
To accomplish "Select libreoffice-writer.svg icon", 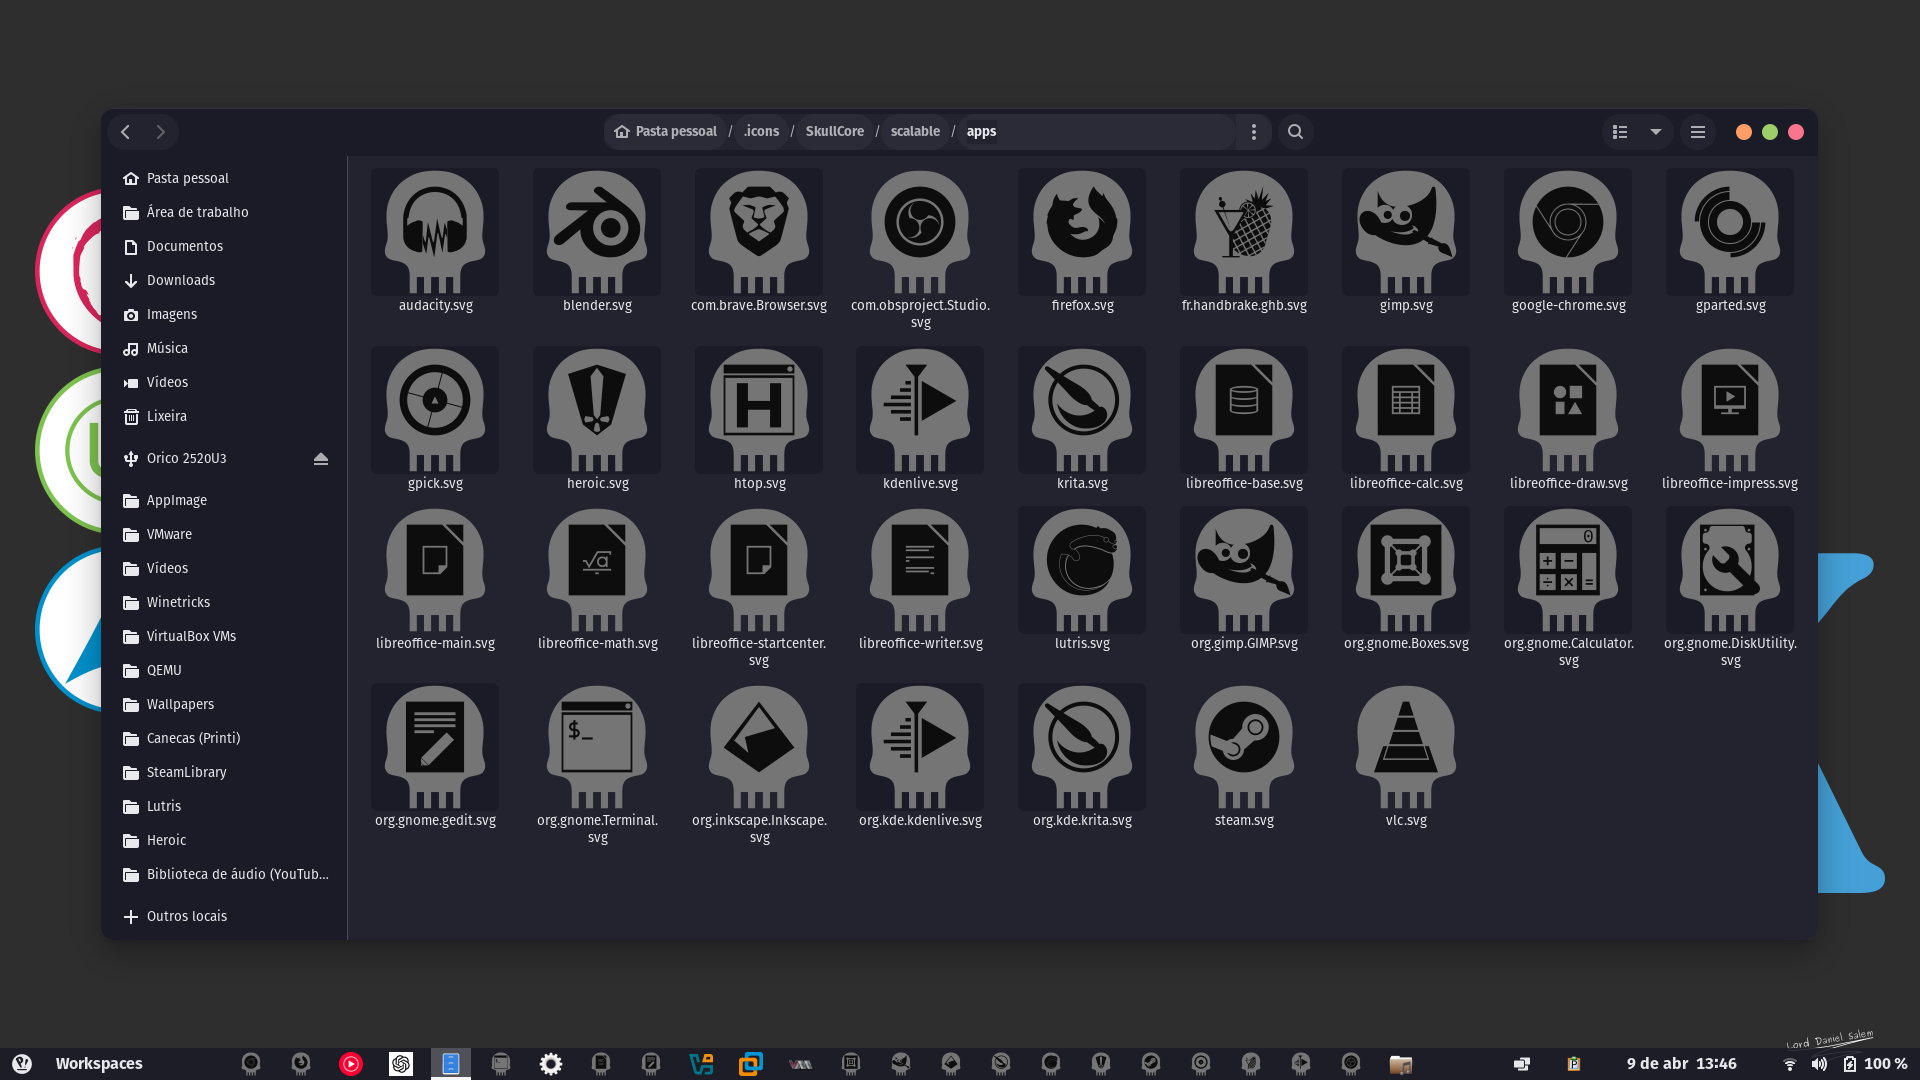I will [920, 570].
